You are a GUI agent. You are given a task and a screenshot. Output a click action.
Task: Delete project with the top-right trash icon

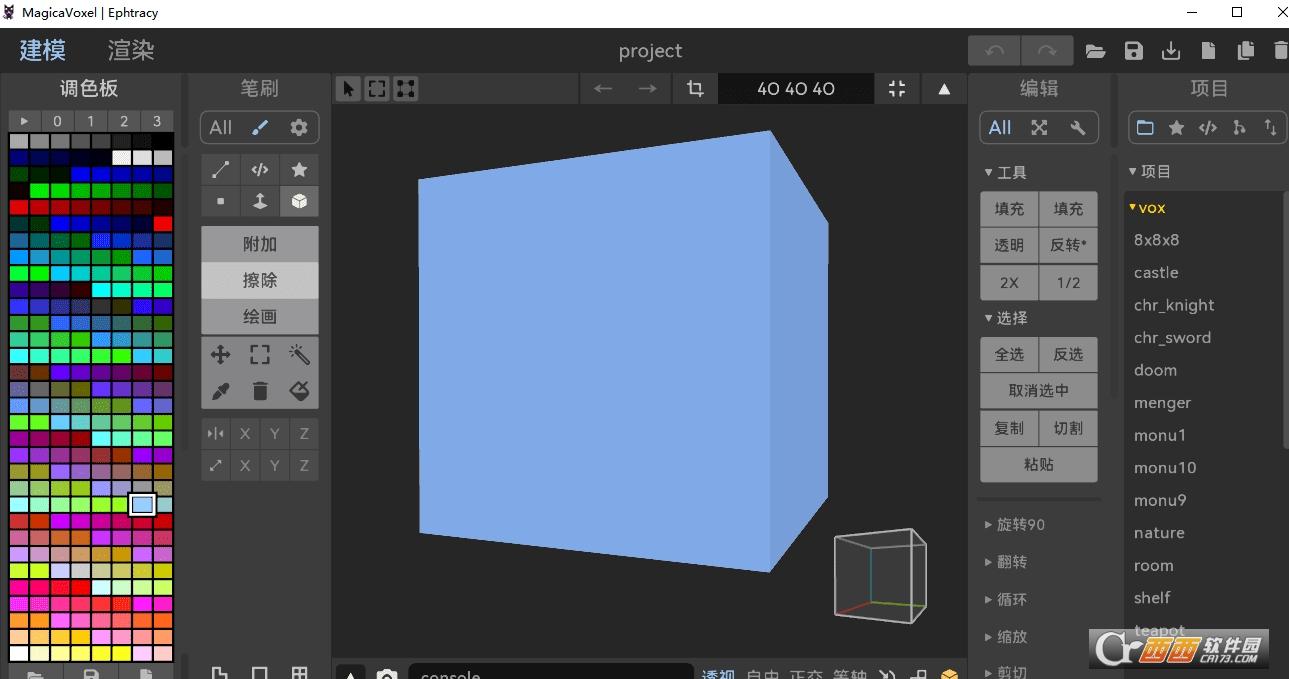pos(1280,51)
